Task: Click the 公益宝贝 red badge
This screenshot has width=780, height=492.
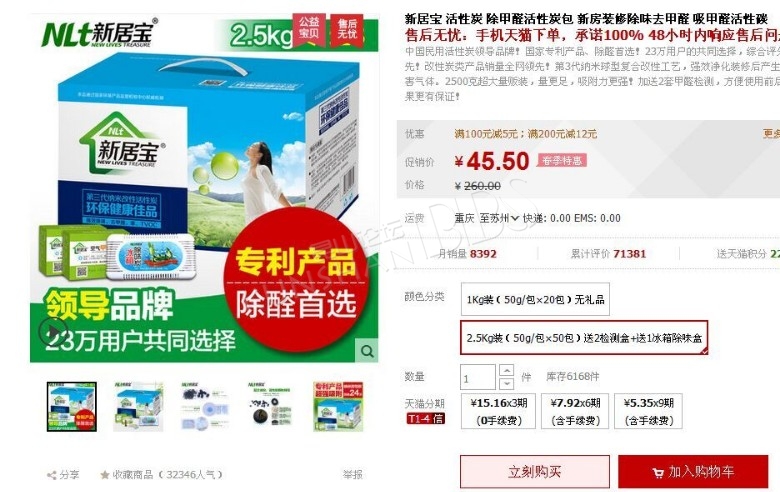Action: 309,29
